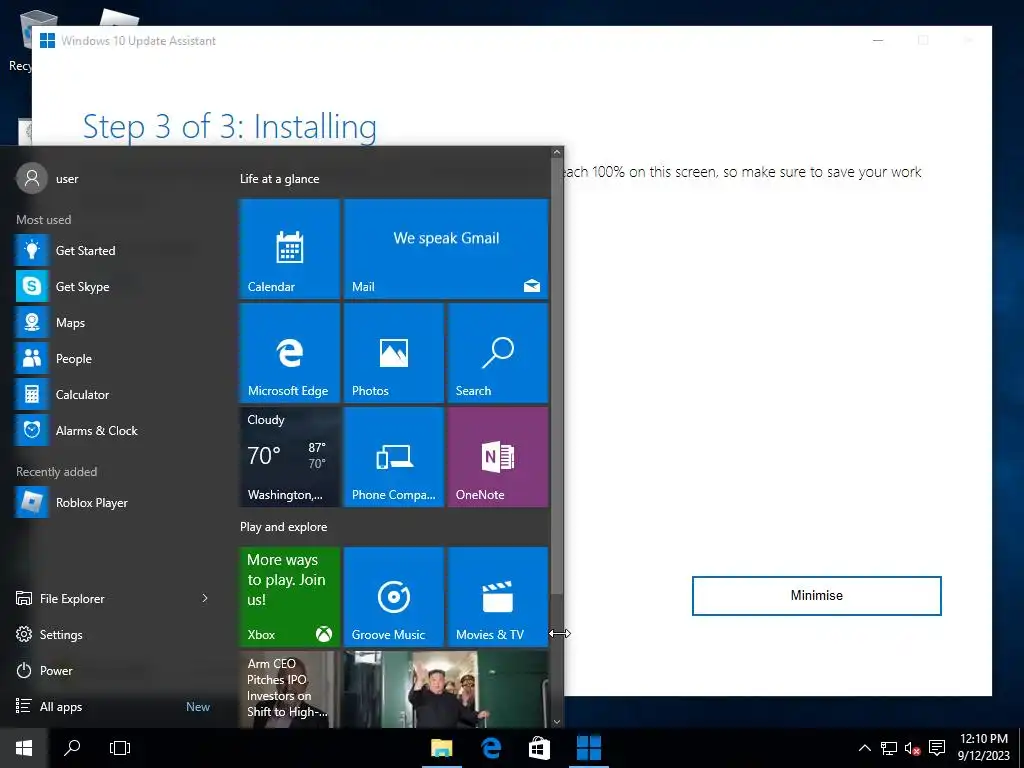Screen dimensions: 1024x768
Task: Launch Microsoft Edge tile
Action: (289, 353)
